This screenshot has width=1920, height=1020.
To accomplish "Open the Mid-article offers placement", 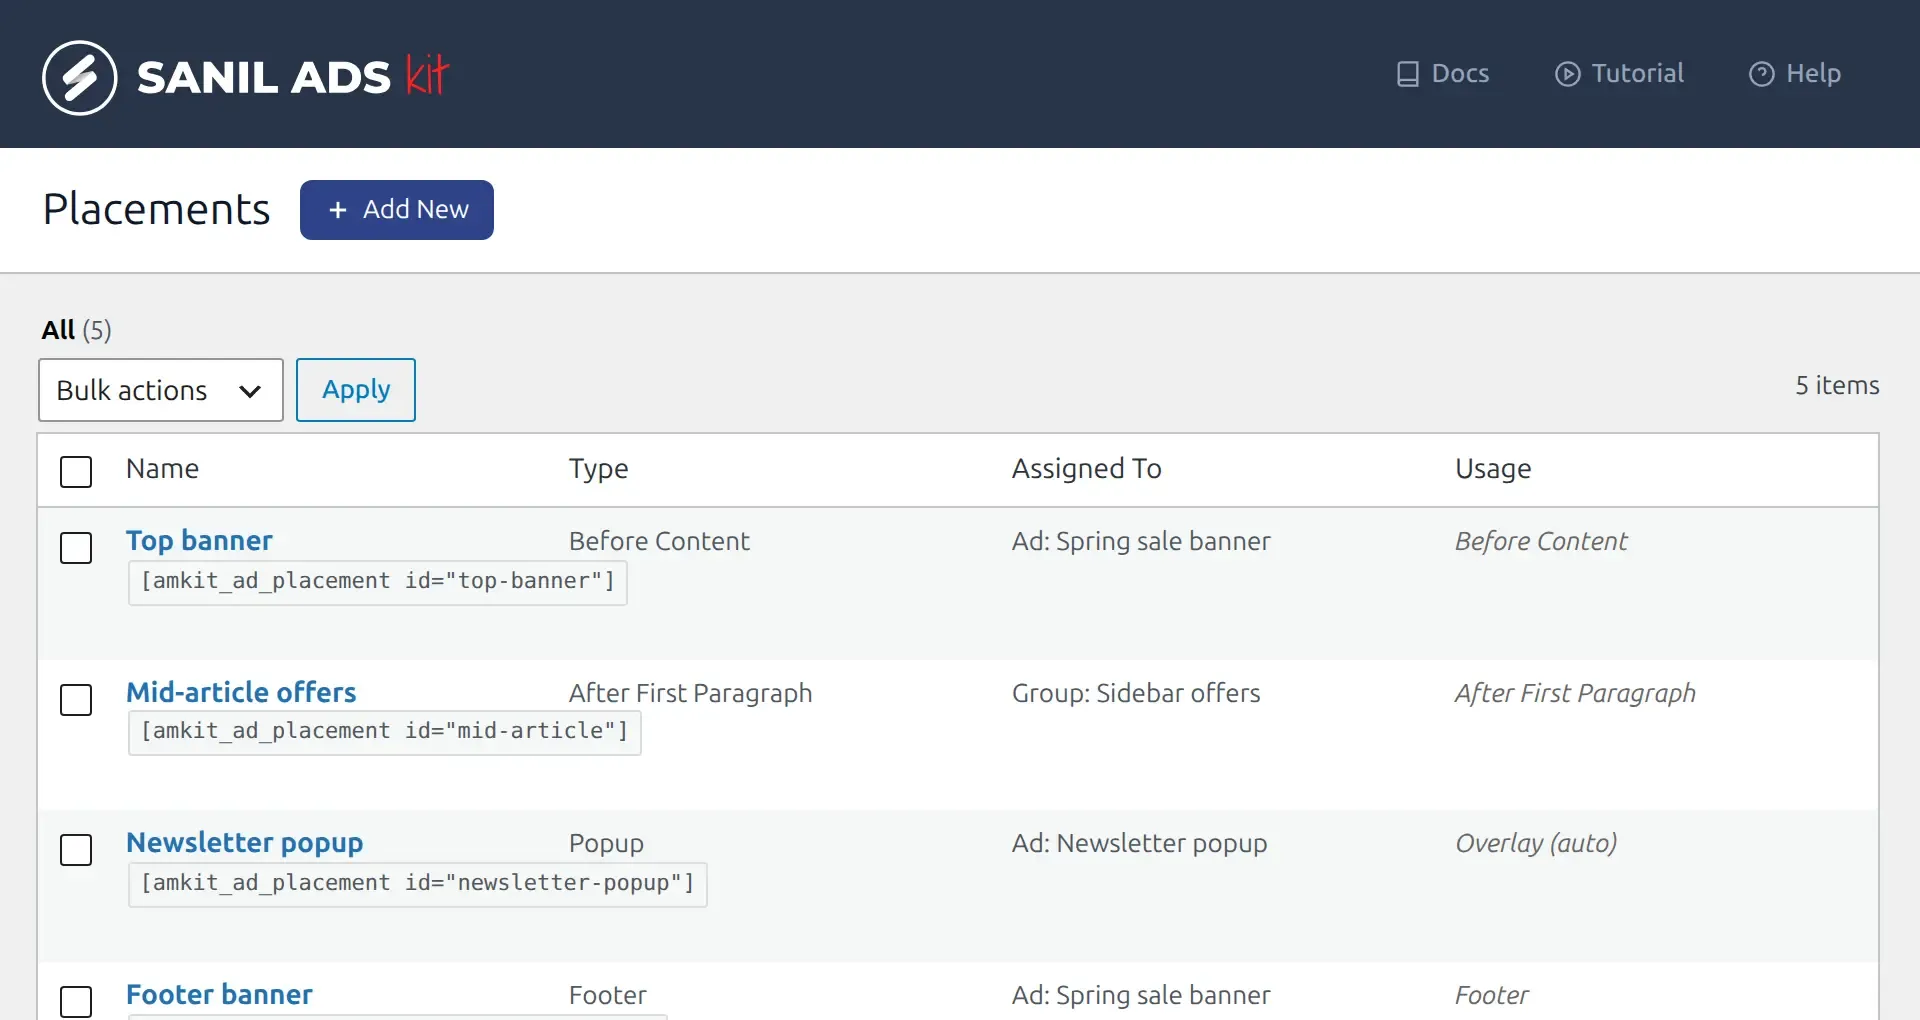I will pos(241,692).
